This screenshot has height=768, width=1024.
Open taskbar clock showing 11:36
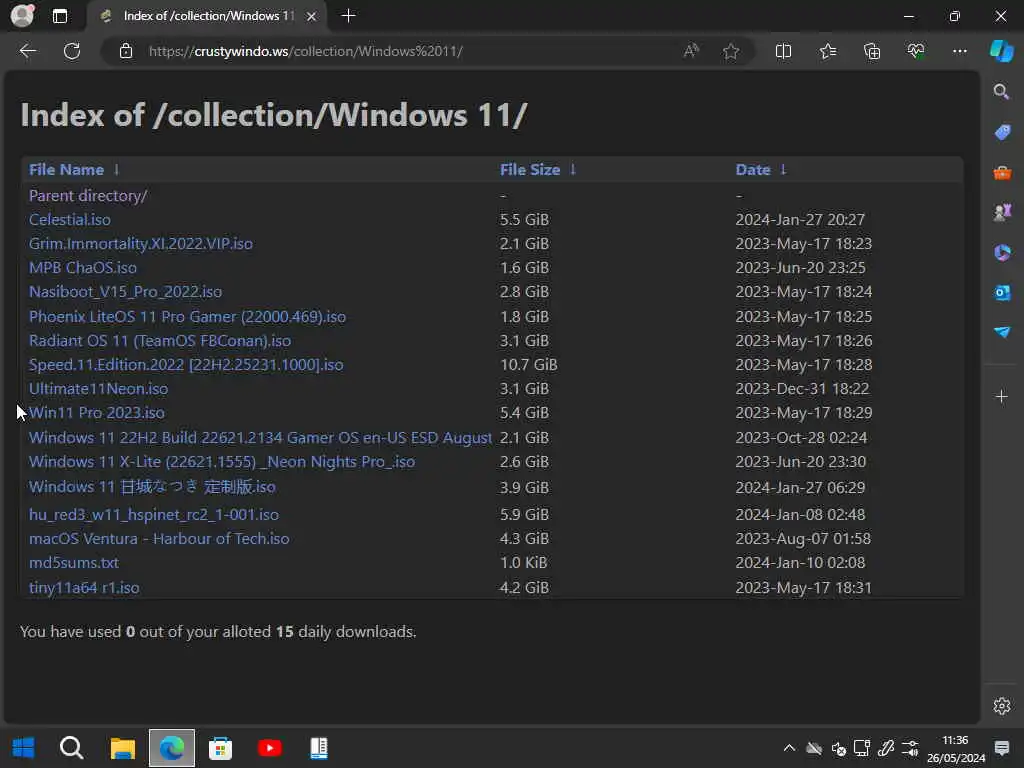(x=955, y=749)
